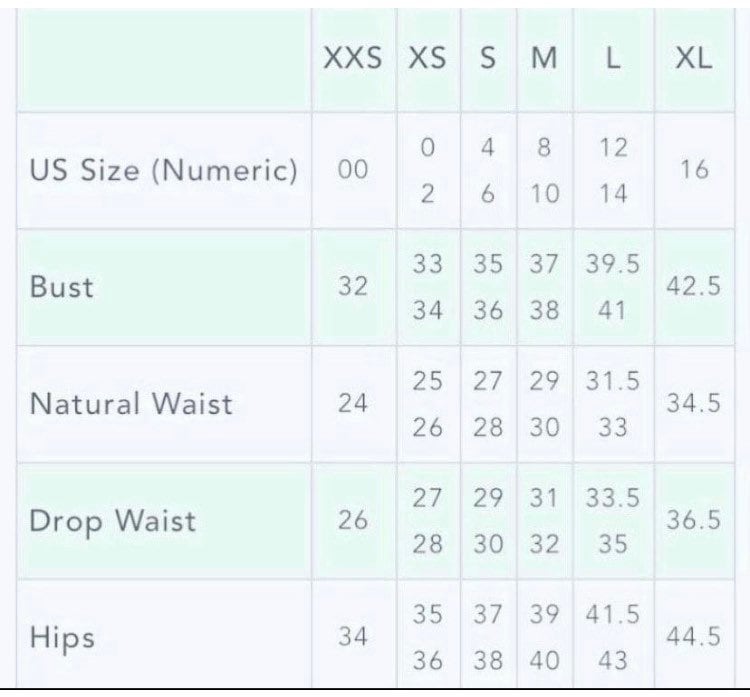Click the Natural Waist row label
Screen dimensions: 750x697
131,404
